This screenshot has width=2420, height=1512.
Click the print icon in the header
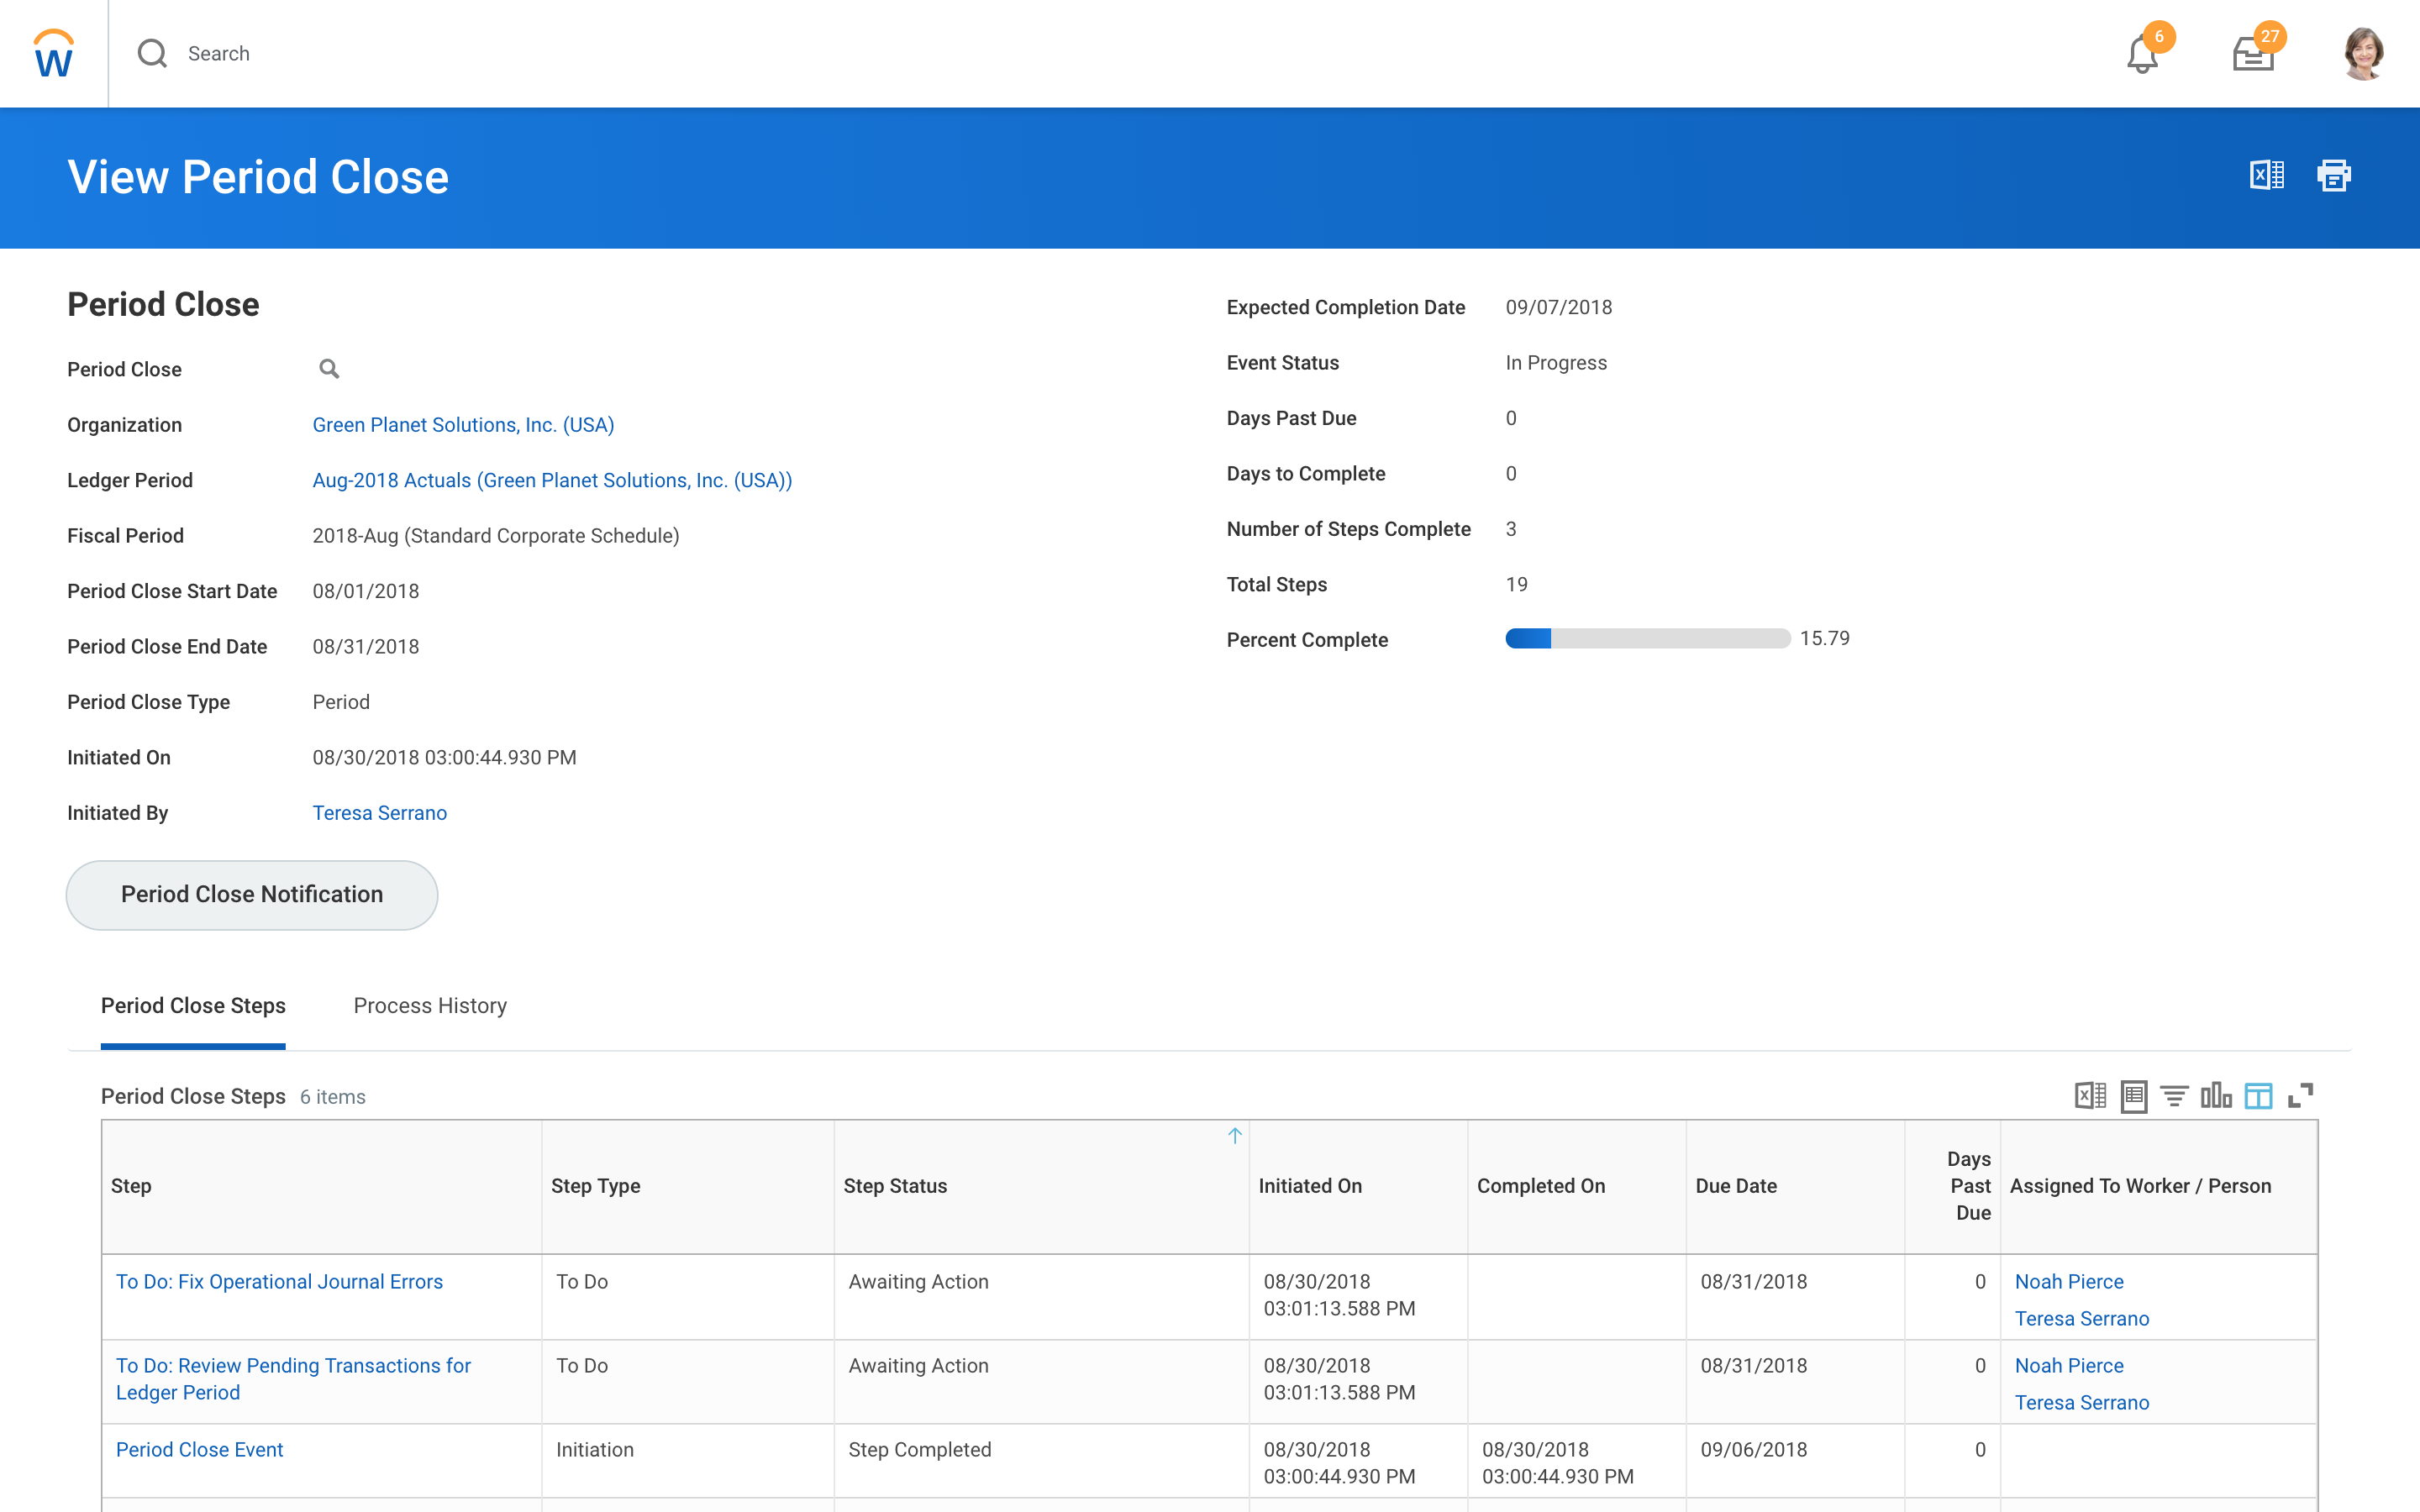tap(2334, 175)
